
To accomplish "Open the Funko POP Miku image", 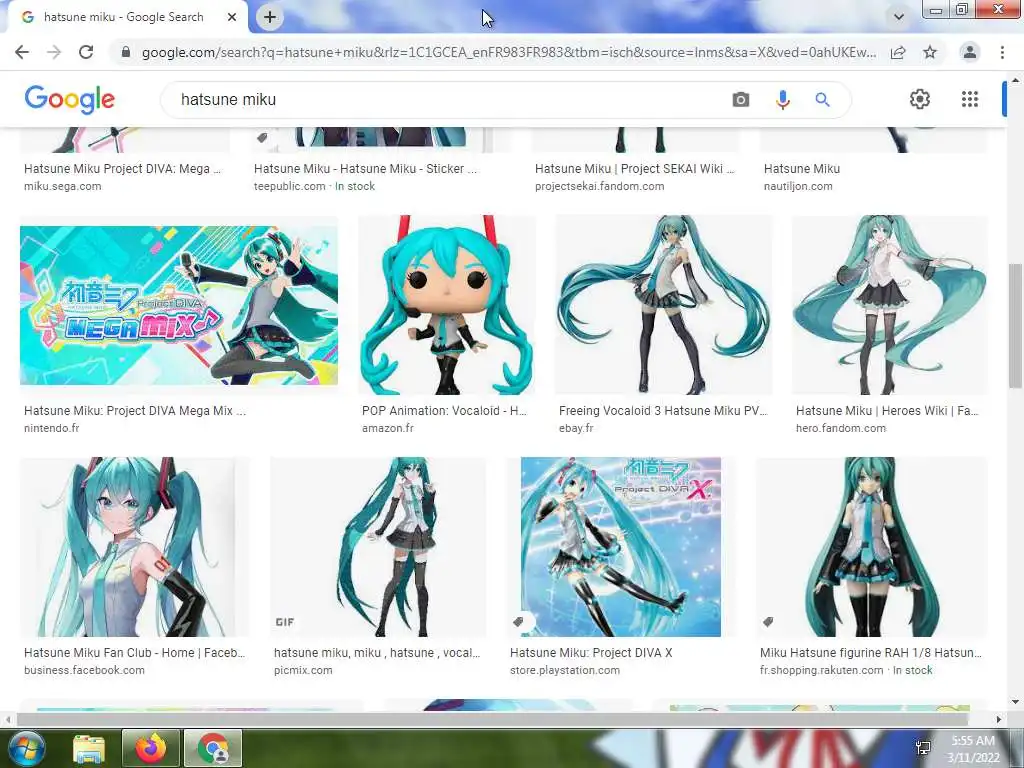I will 447,304.
